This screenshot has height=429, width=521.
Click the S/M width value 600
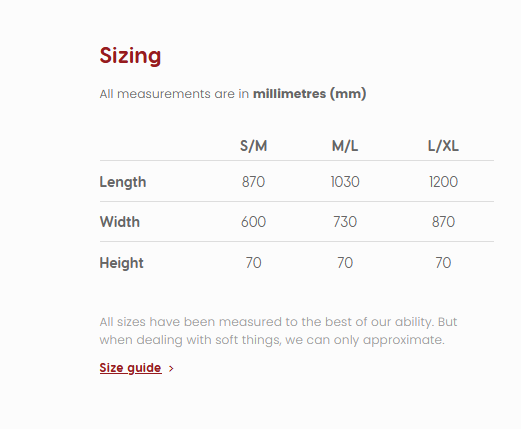click(x=253, y=222)
